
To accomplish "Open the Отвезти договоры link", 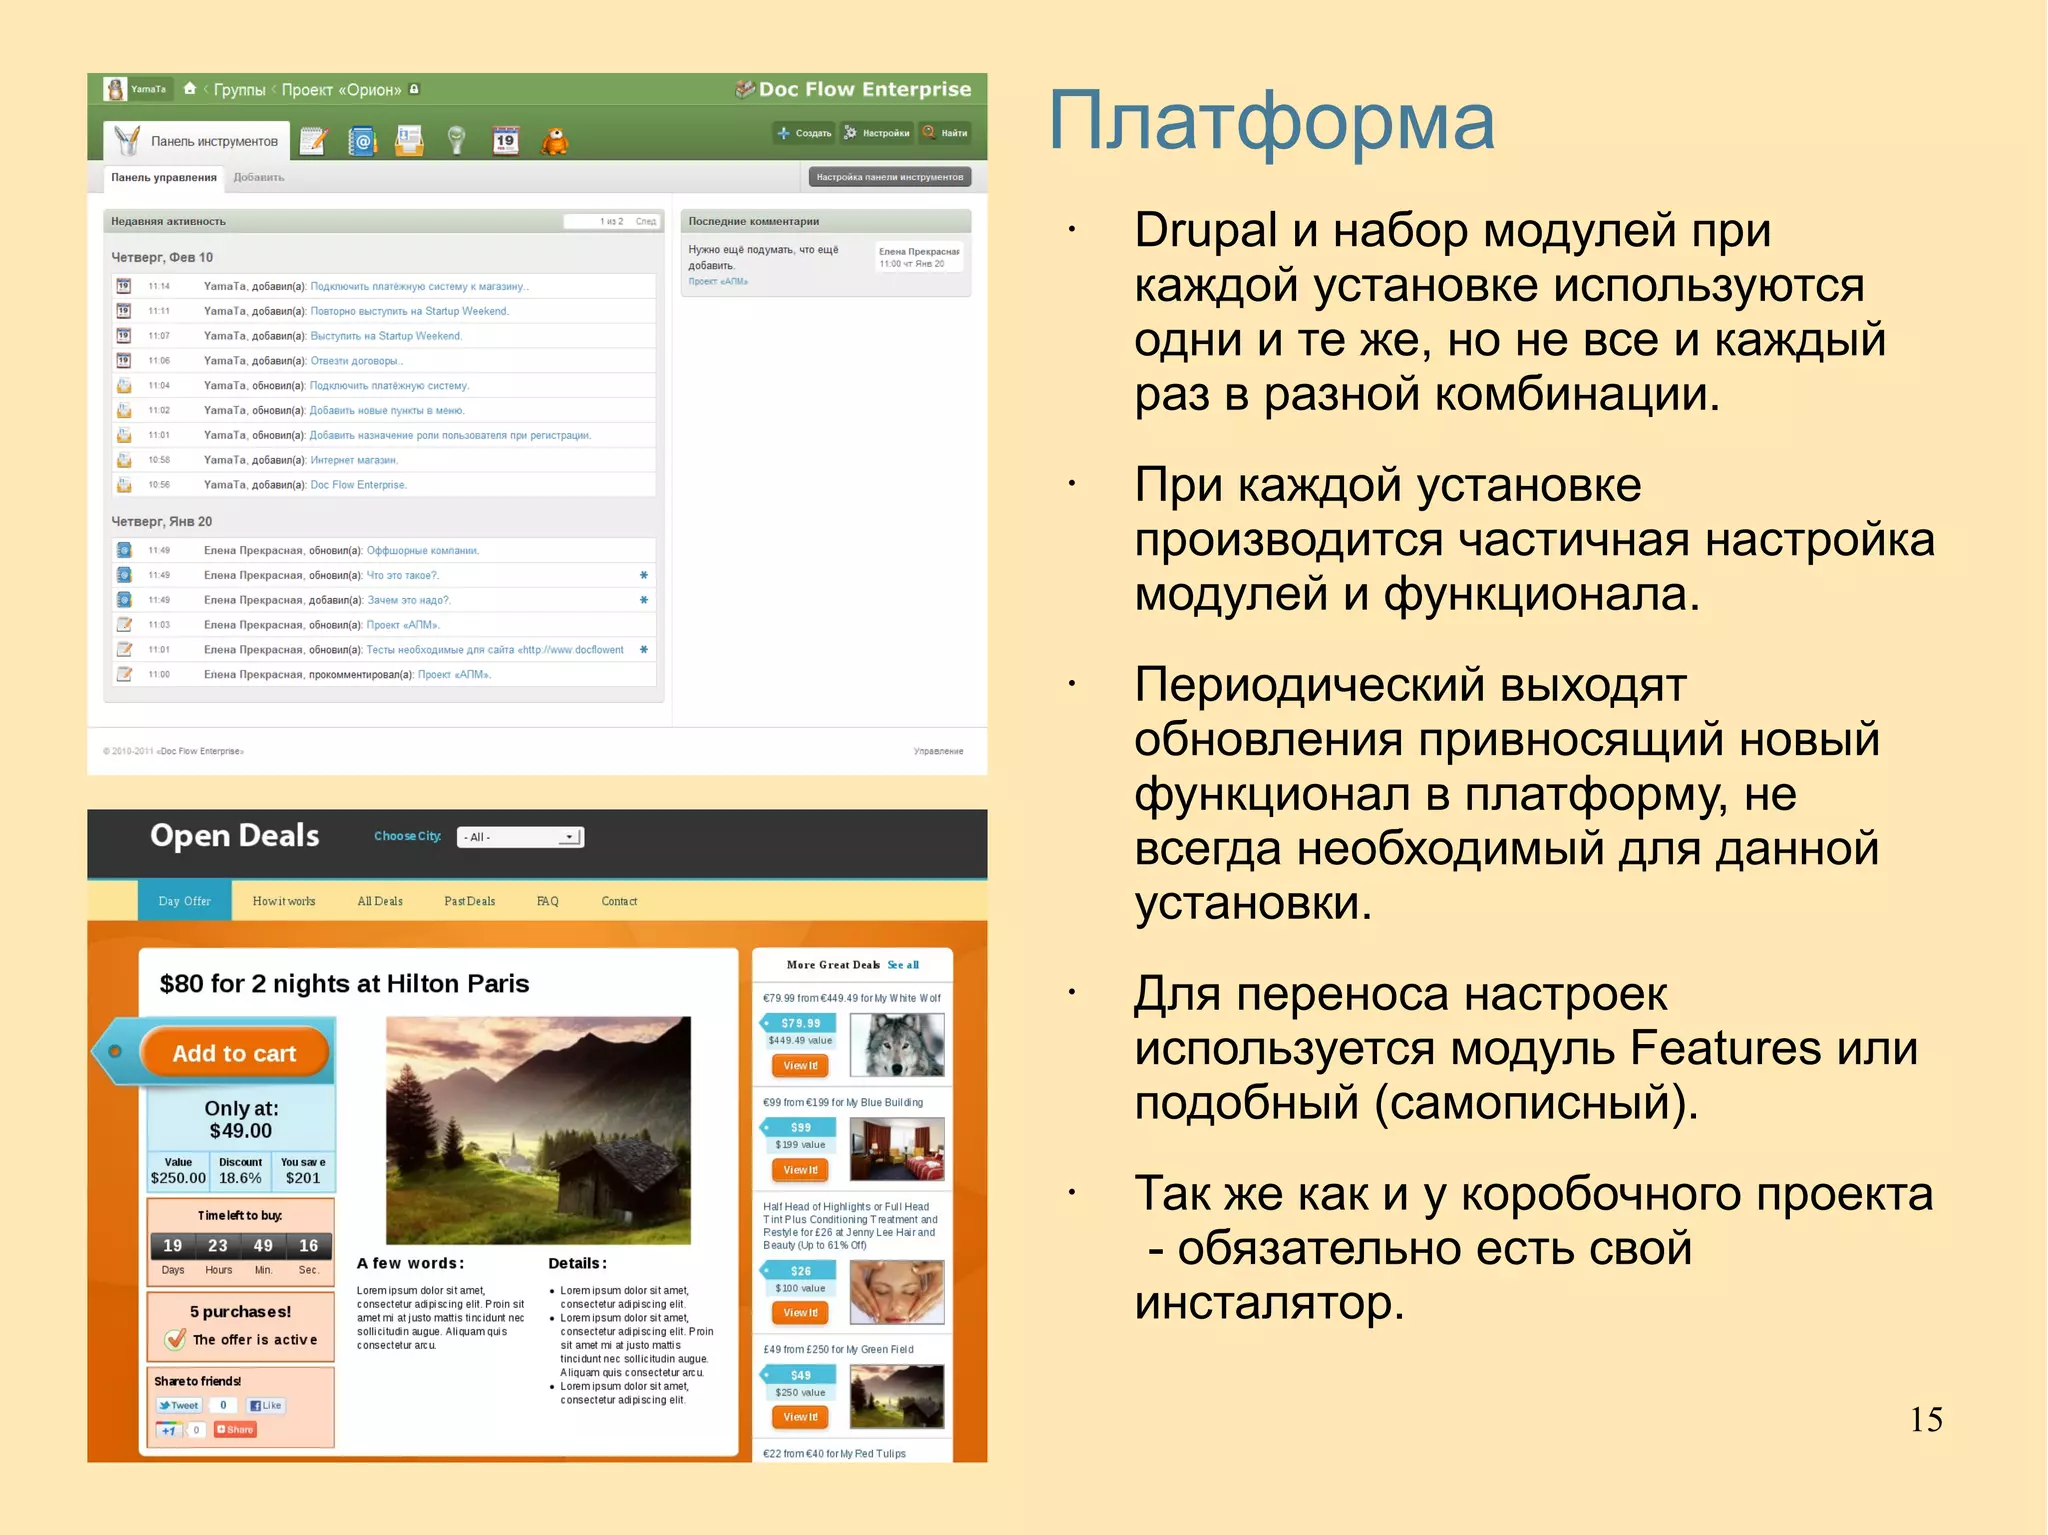I will click(x=357, y=361).
